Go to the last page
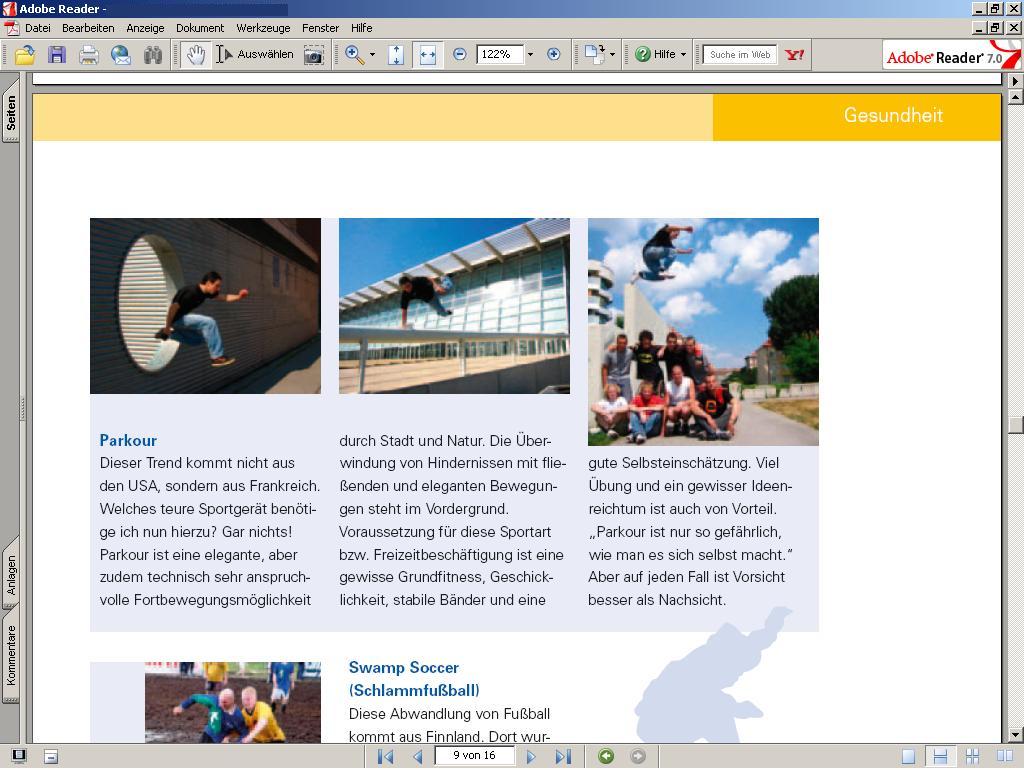Image resolution: width=1024 pixels, height=770 pixels. tap(563, 756)
